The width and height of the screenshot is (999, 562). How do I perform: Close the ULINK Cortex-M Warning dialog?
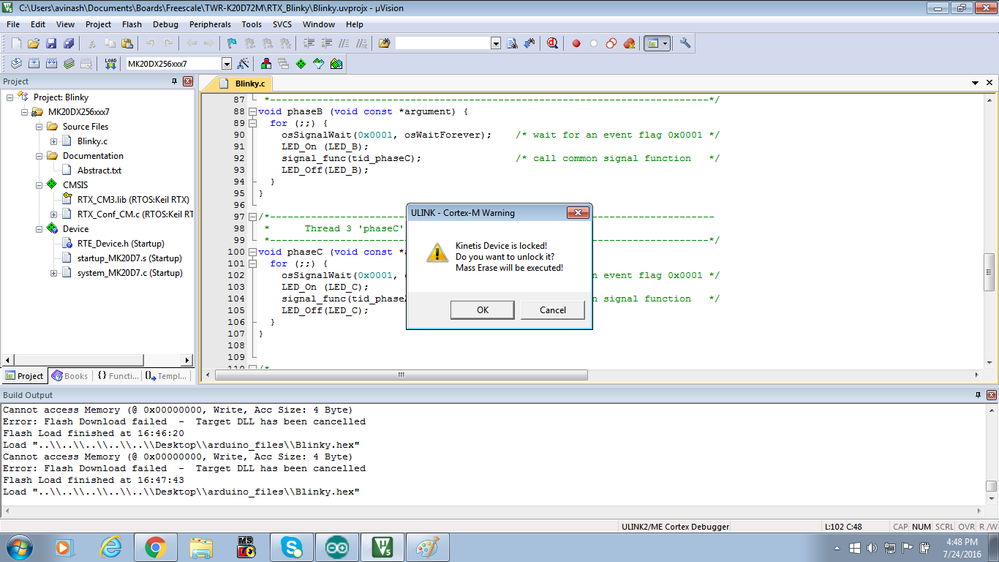click(577, 213)
